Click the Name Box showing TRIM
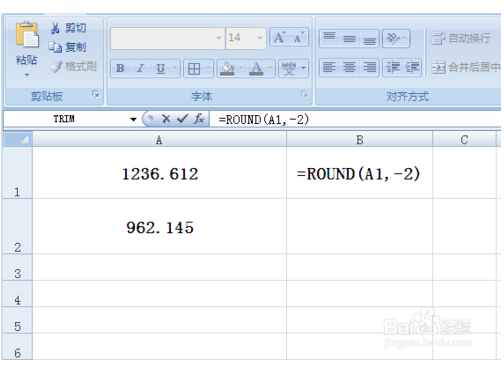The width and height of the screenshot is (504, 377). tap(65, 119)
